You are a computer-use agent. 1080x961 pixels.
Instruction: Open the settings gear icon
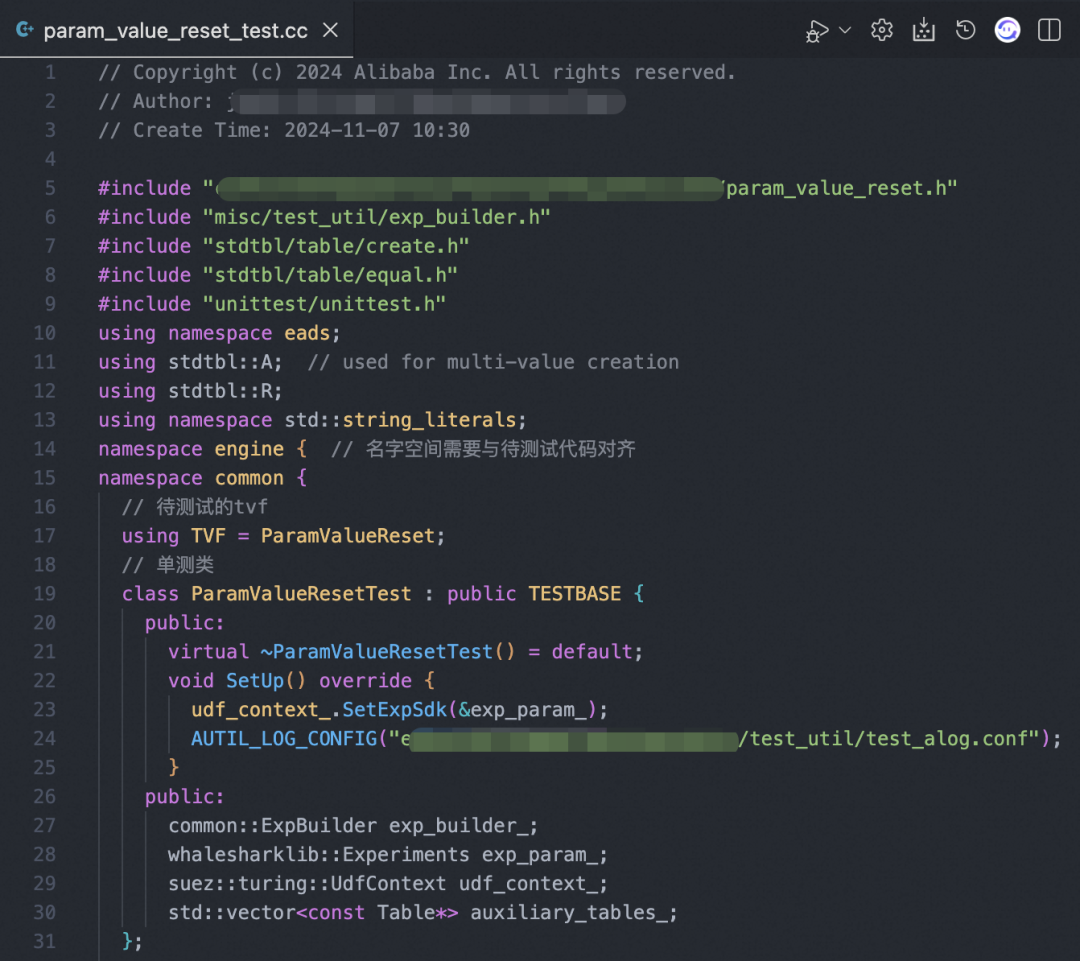882,30
